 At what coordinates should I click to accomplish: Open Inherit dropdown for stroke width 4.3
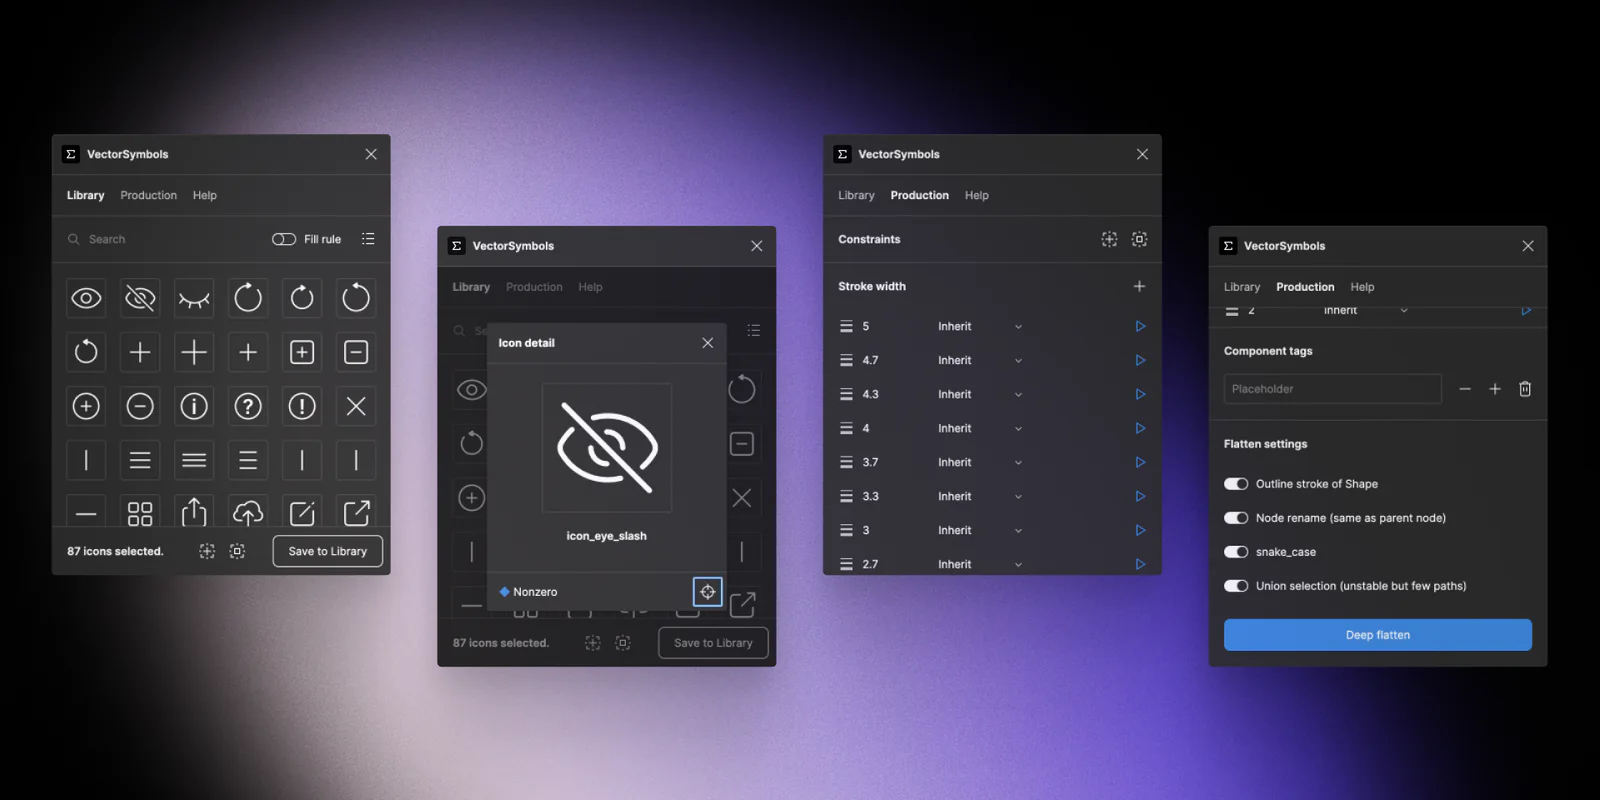(980, 394)
